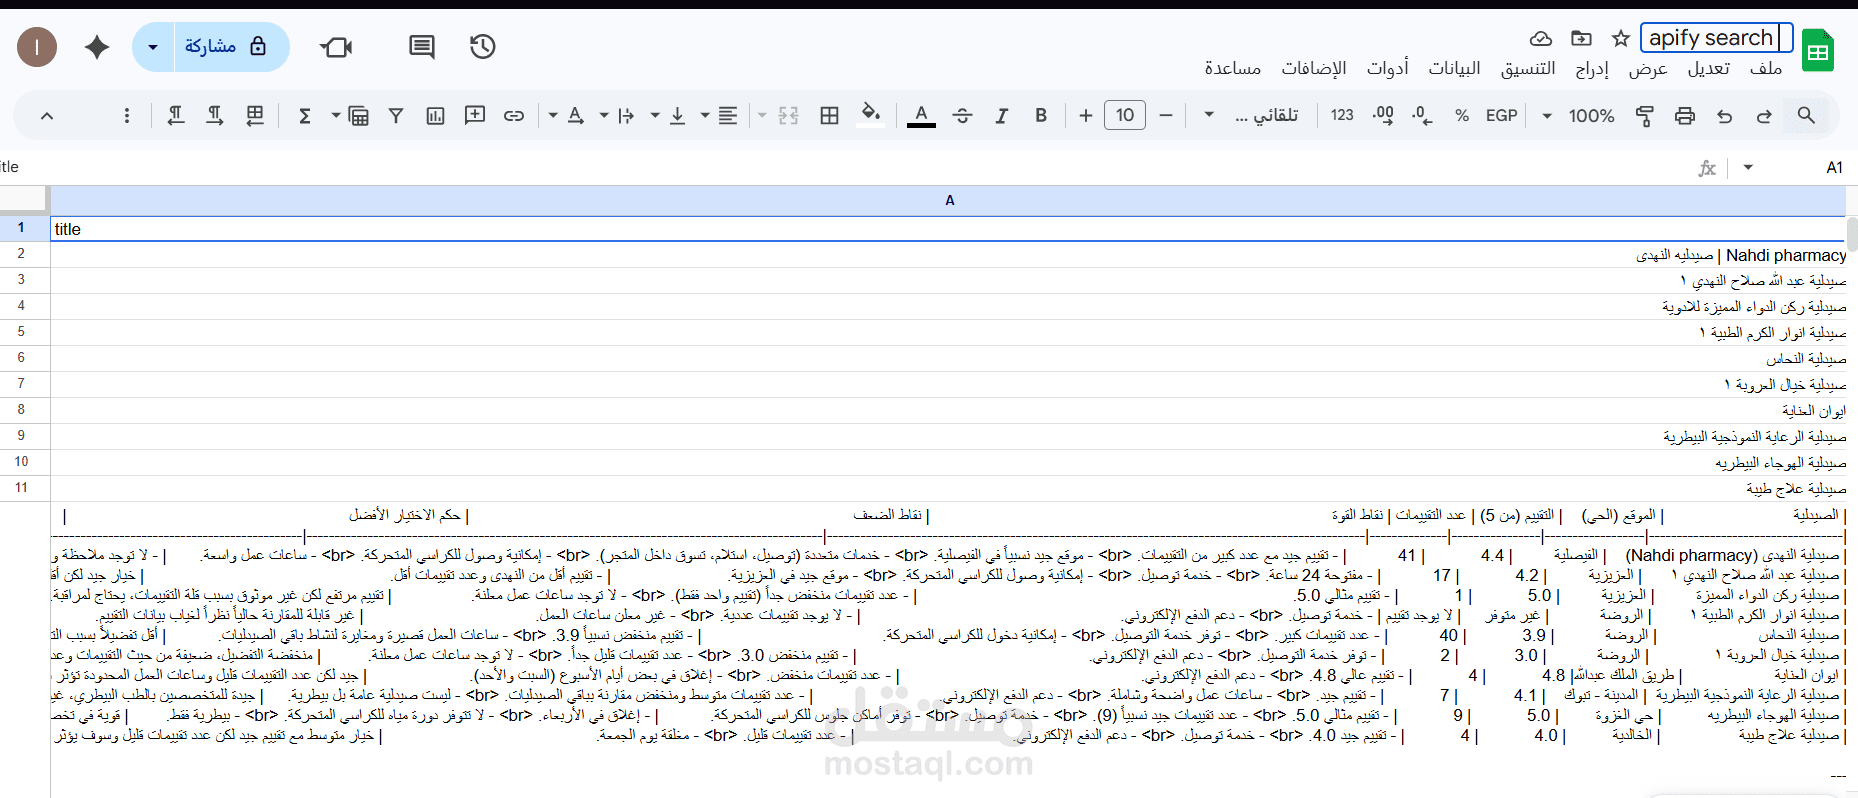Open share quick-actions dropdown arrow

153,46
